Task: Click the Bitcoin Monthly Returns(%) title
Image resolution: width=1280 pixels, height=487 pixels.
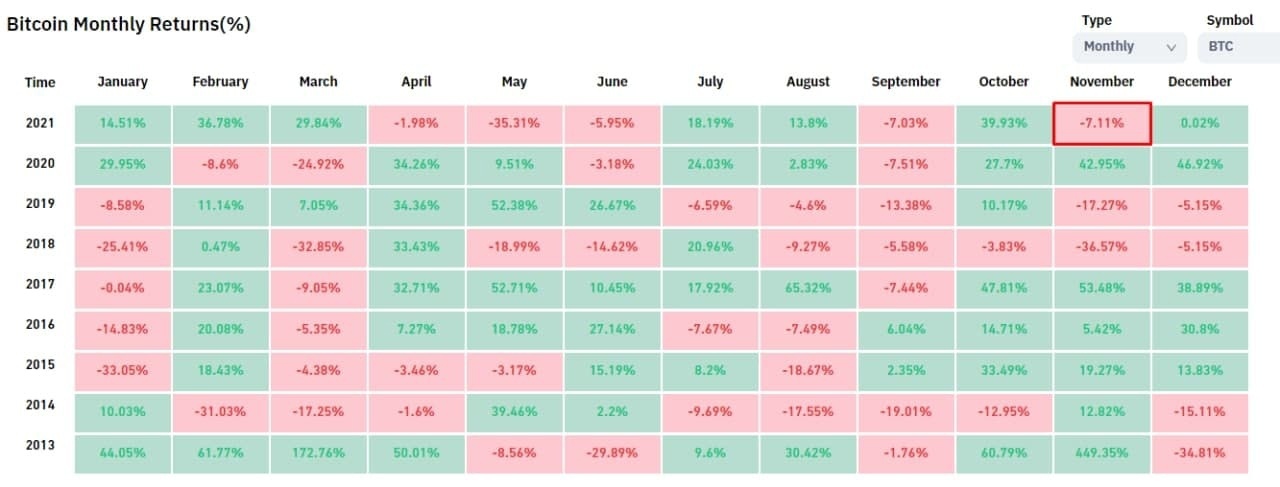Action: [x=128, y=25]
